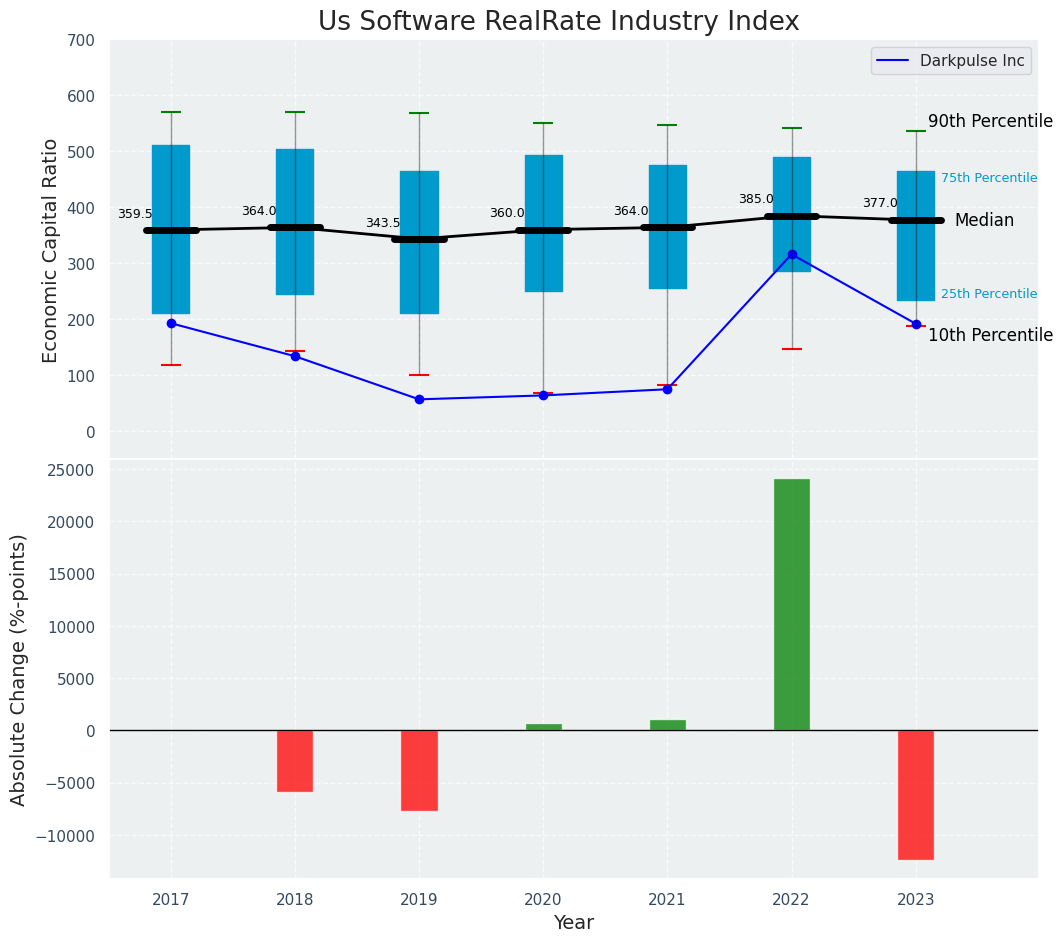Image resolution: width=1063 pixels, height=942 pixels.
Task: Click the 359.5 median value label
Action: click(x=135, y=214)
